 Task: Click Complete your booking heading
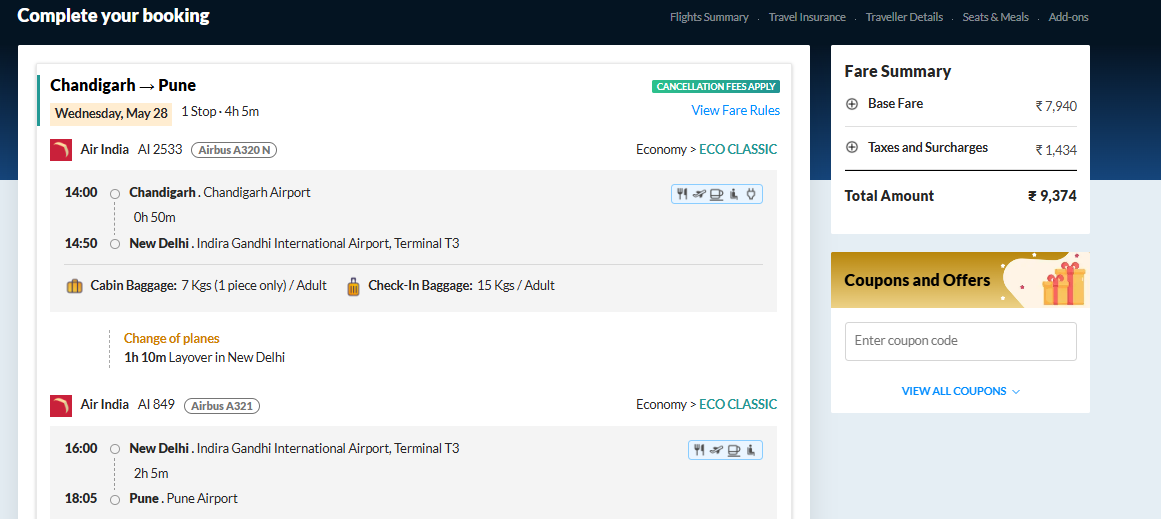coord(113,16)
